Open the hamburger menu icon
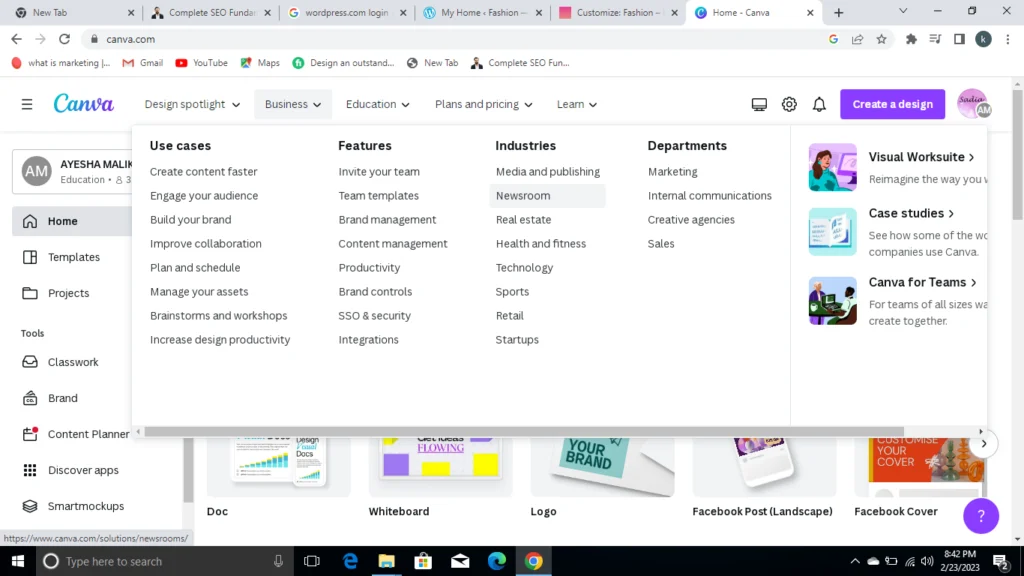Screen dimensions: 1024x576 tap(27, 104)
